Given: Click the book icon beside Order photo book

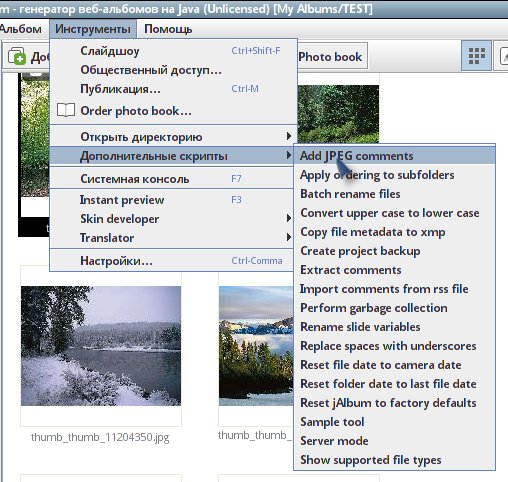Looking at the screenshot, I should coord(66,110).
